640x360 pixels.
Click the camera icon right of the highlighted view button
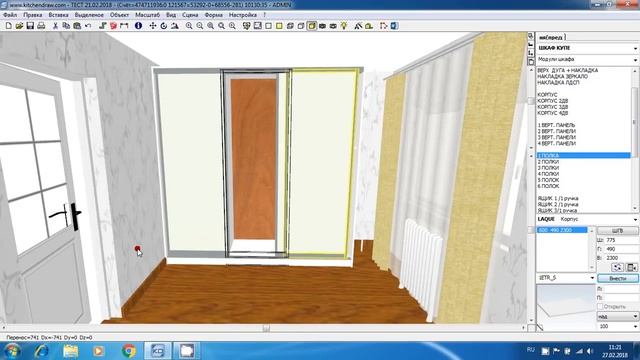point(322,26)
